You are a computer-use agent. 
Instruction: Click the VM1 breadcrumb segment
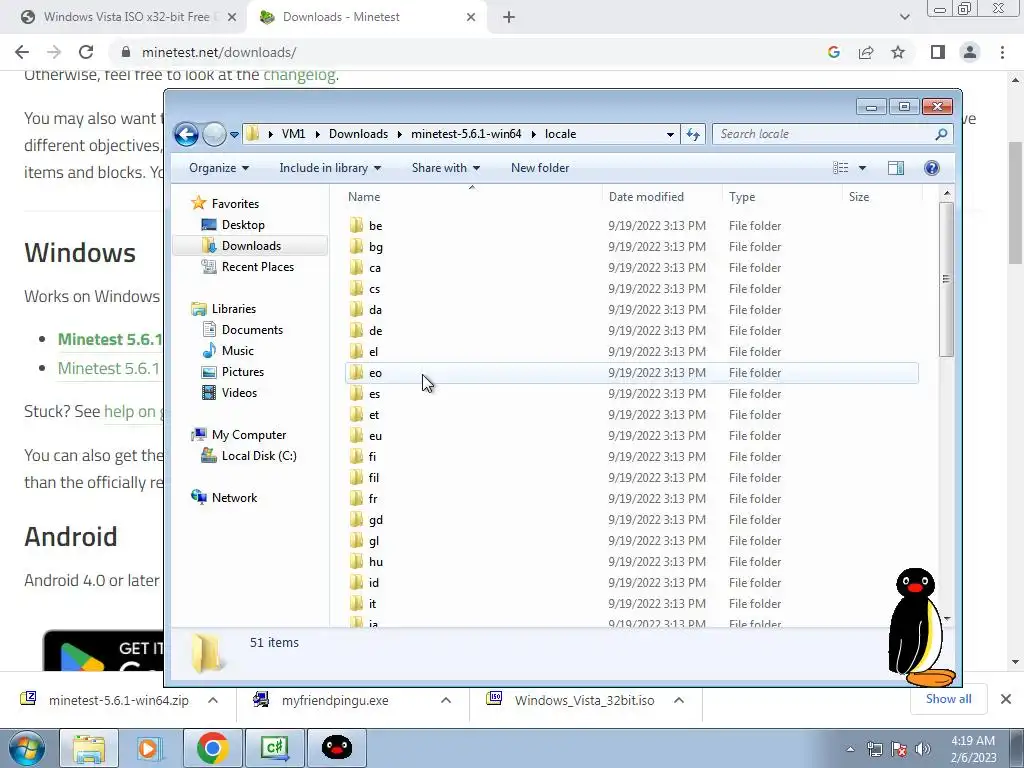pyautogui.click(x=293, y=134)
